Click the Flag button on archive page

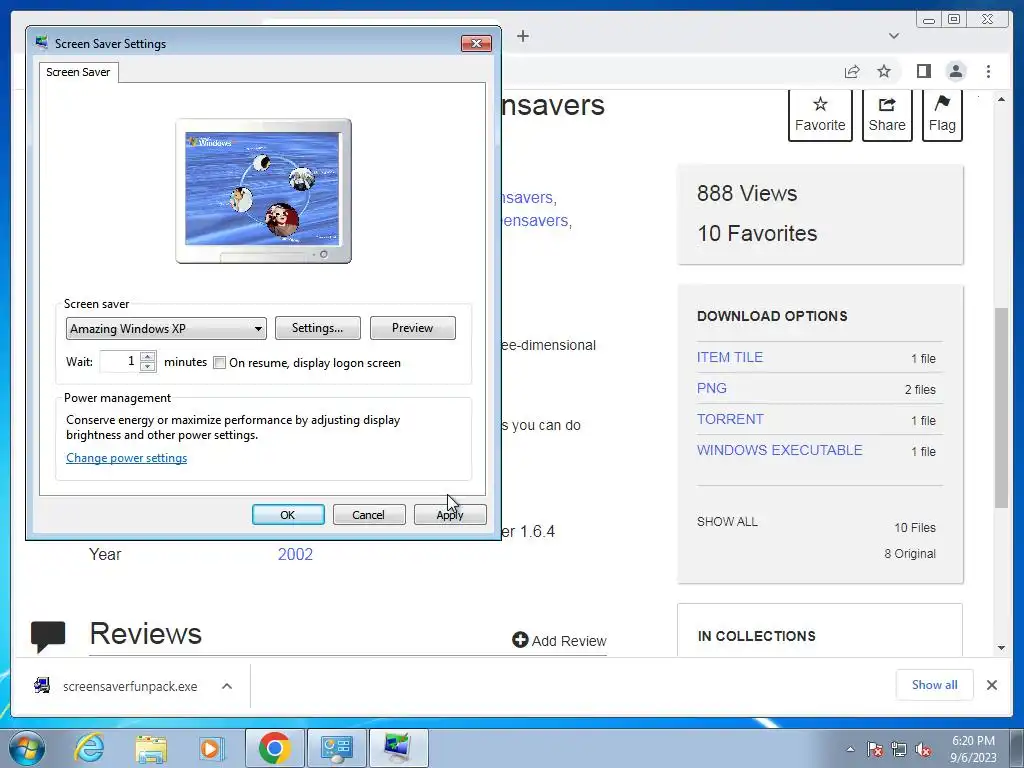[x=942, y=115]
